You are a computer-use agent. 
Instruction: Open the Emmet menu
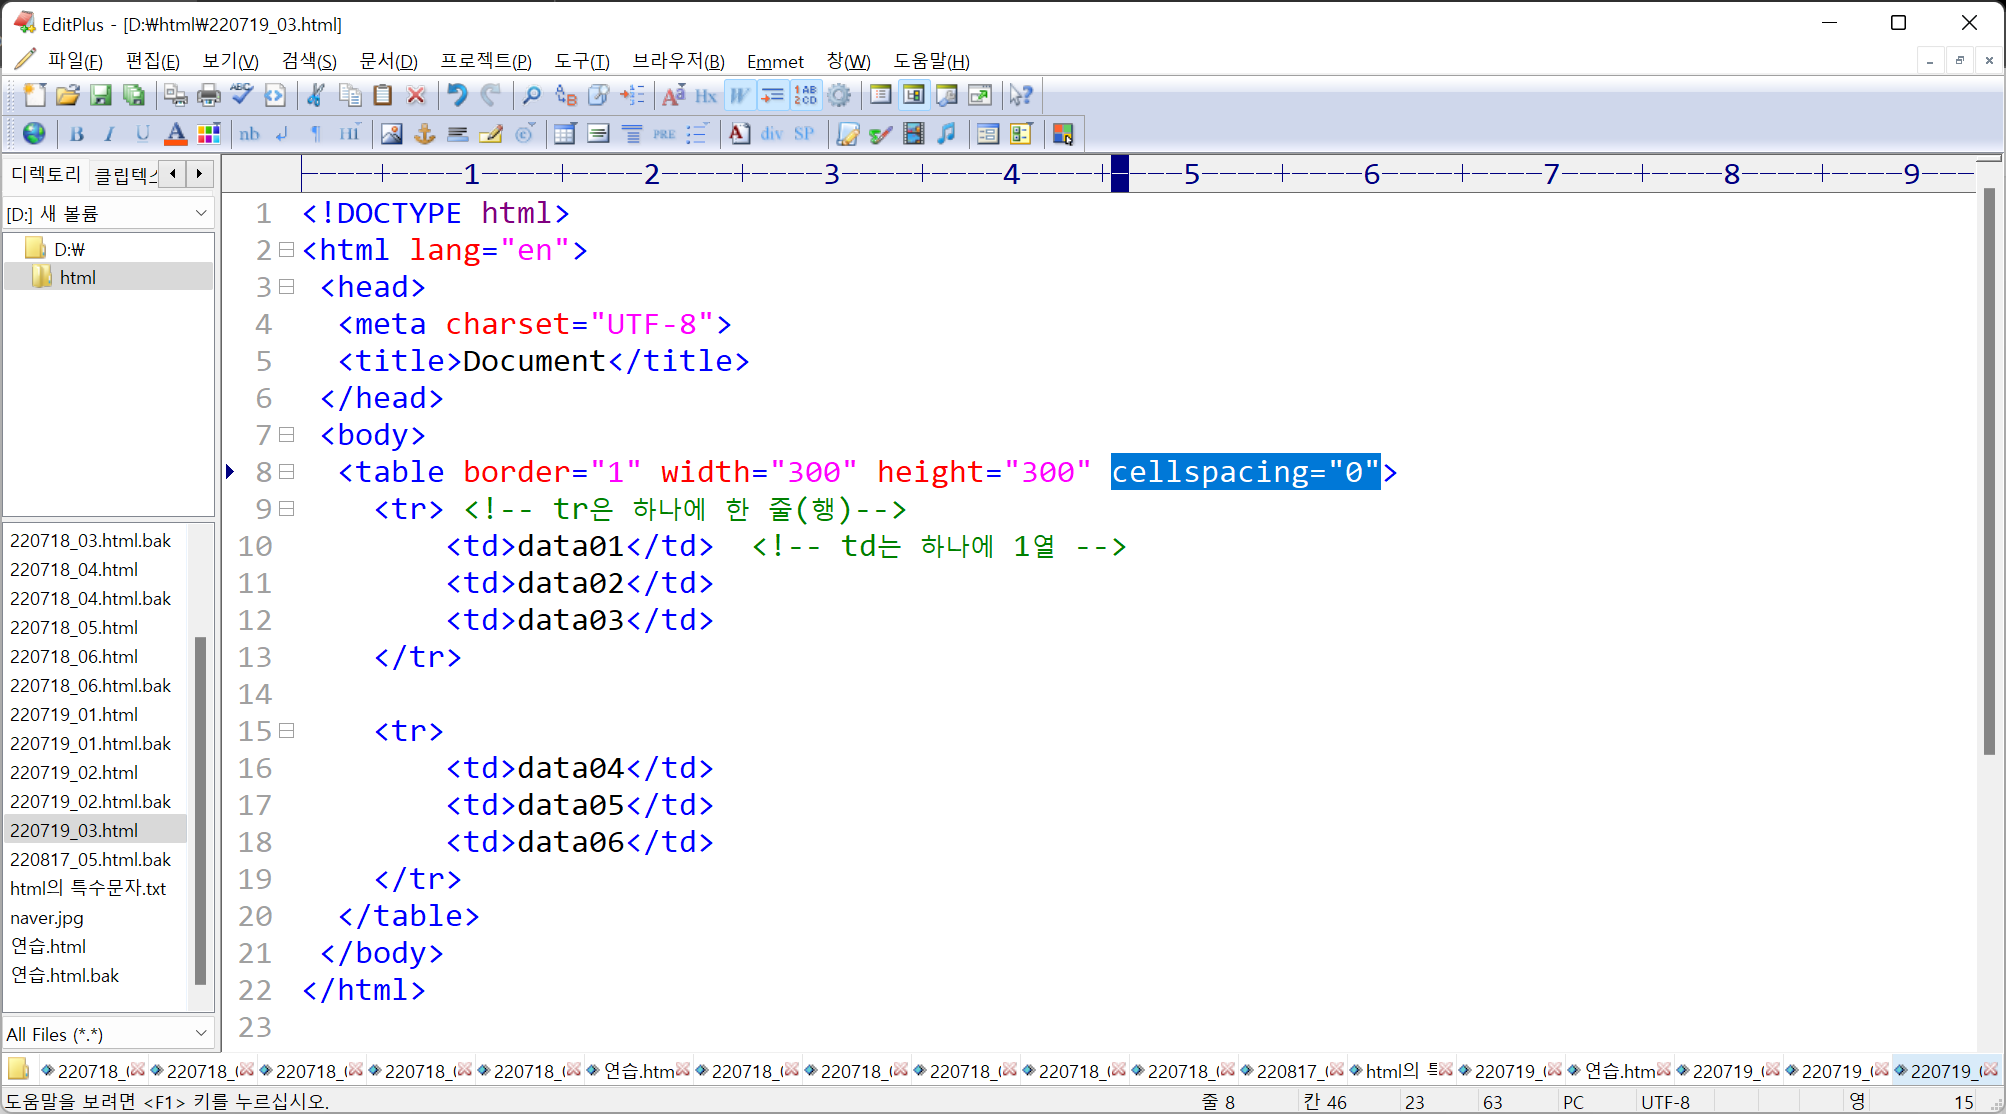click(x=775, y=62)
